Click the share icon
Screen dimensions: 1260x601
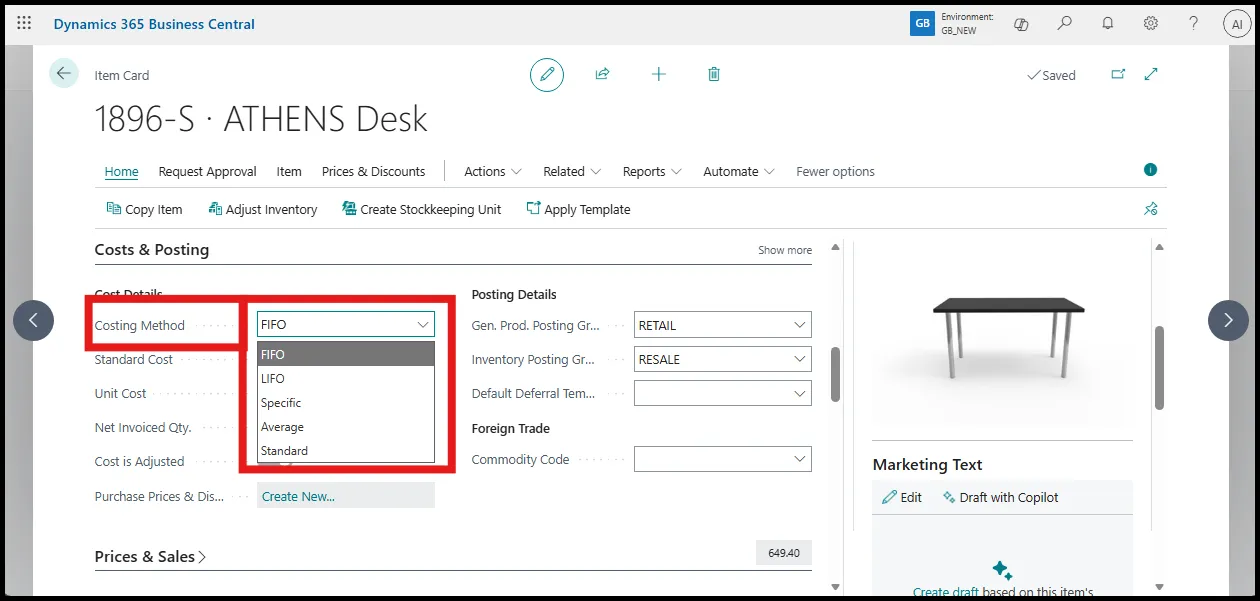coord(603,74)
